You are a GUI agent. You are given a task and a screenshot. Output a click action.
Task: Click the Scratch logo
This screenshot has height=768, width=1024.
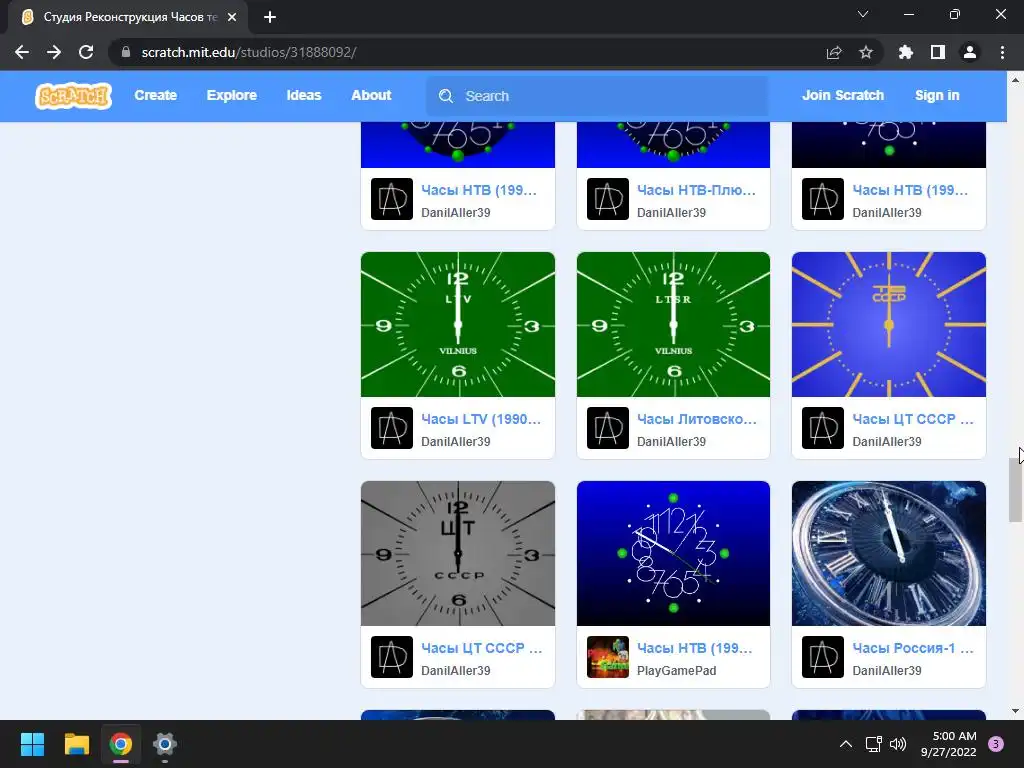[x=73, y=96]
